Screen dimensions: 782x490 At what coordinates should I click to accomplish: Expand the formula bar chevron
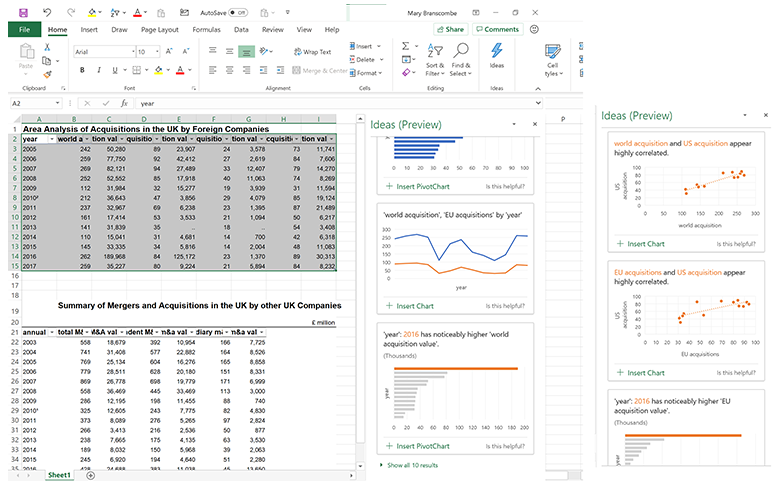click(538, 103)
